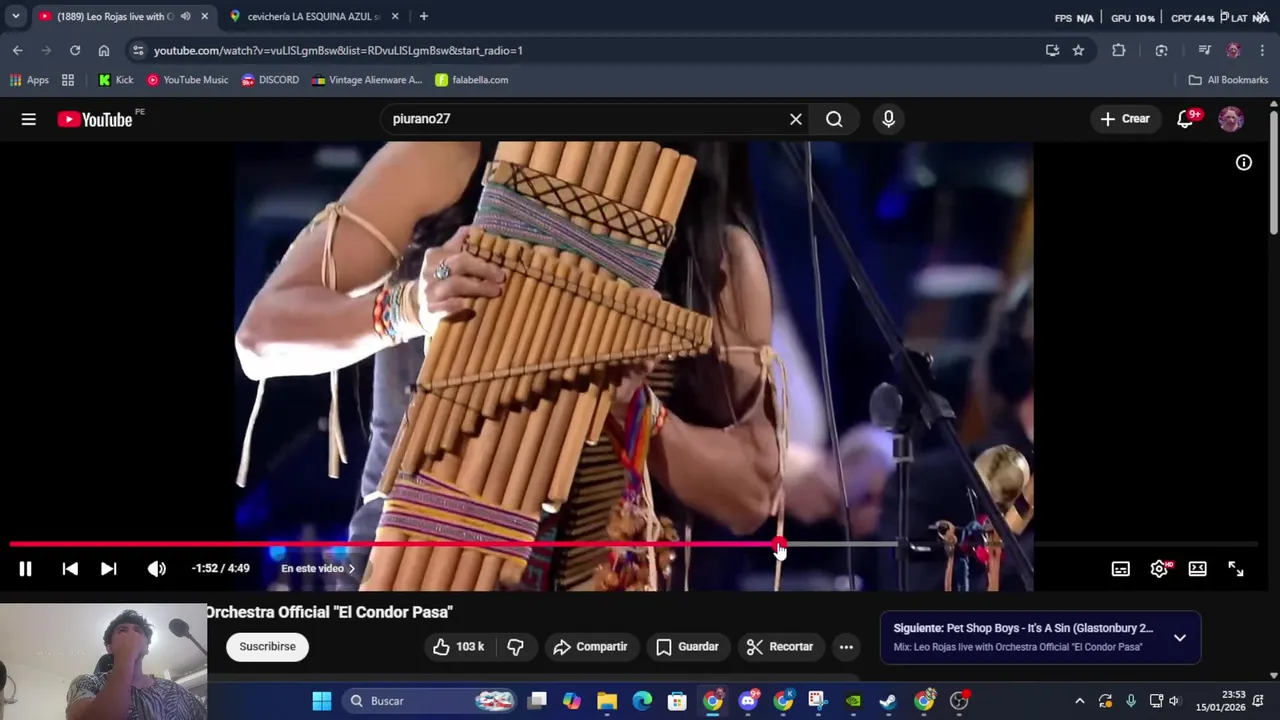The width and height of the screenshot is (1280, 720).
Task: Install app icon in address bar
Action: tap(1052, 50)
